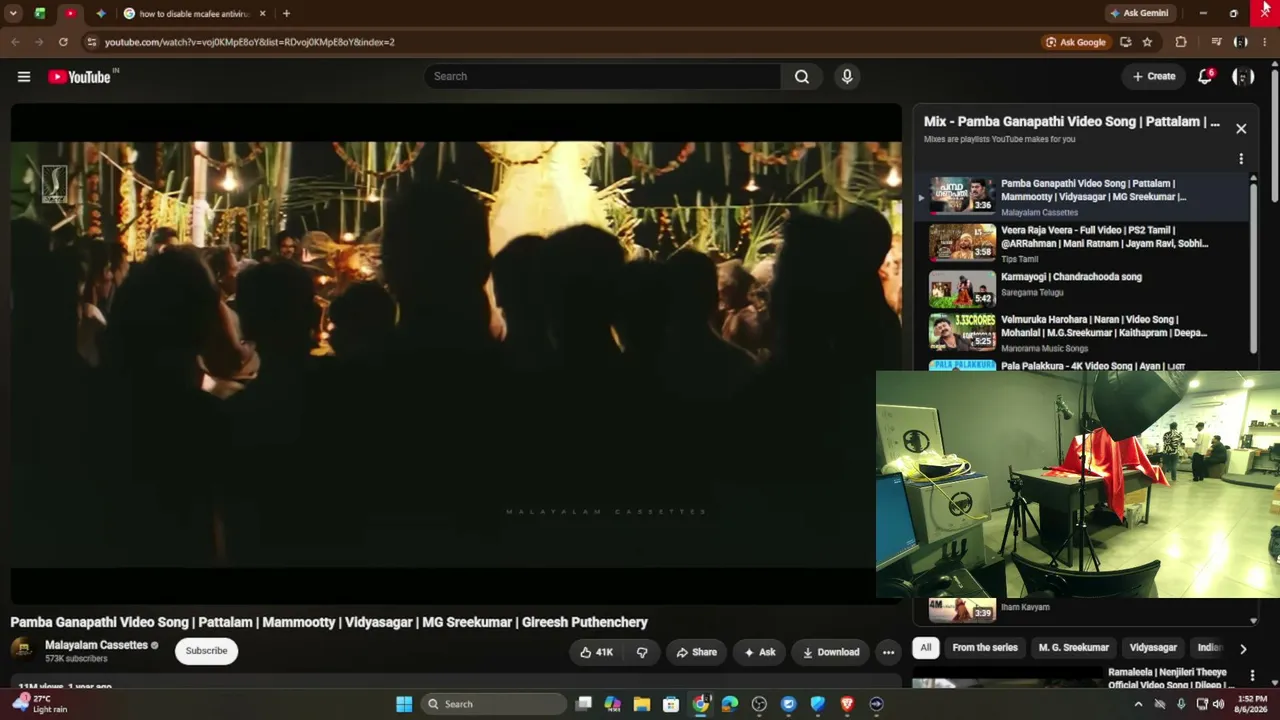The width and height of the screenshot is (1280, 720).
Task: Open the YouTube notifications bell
Action: click(x=1205, y=77)
